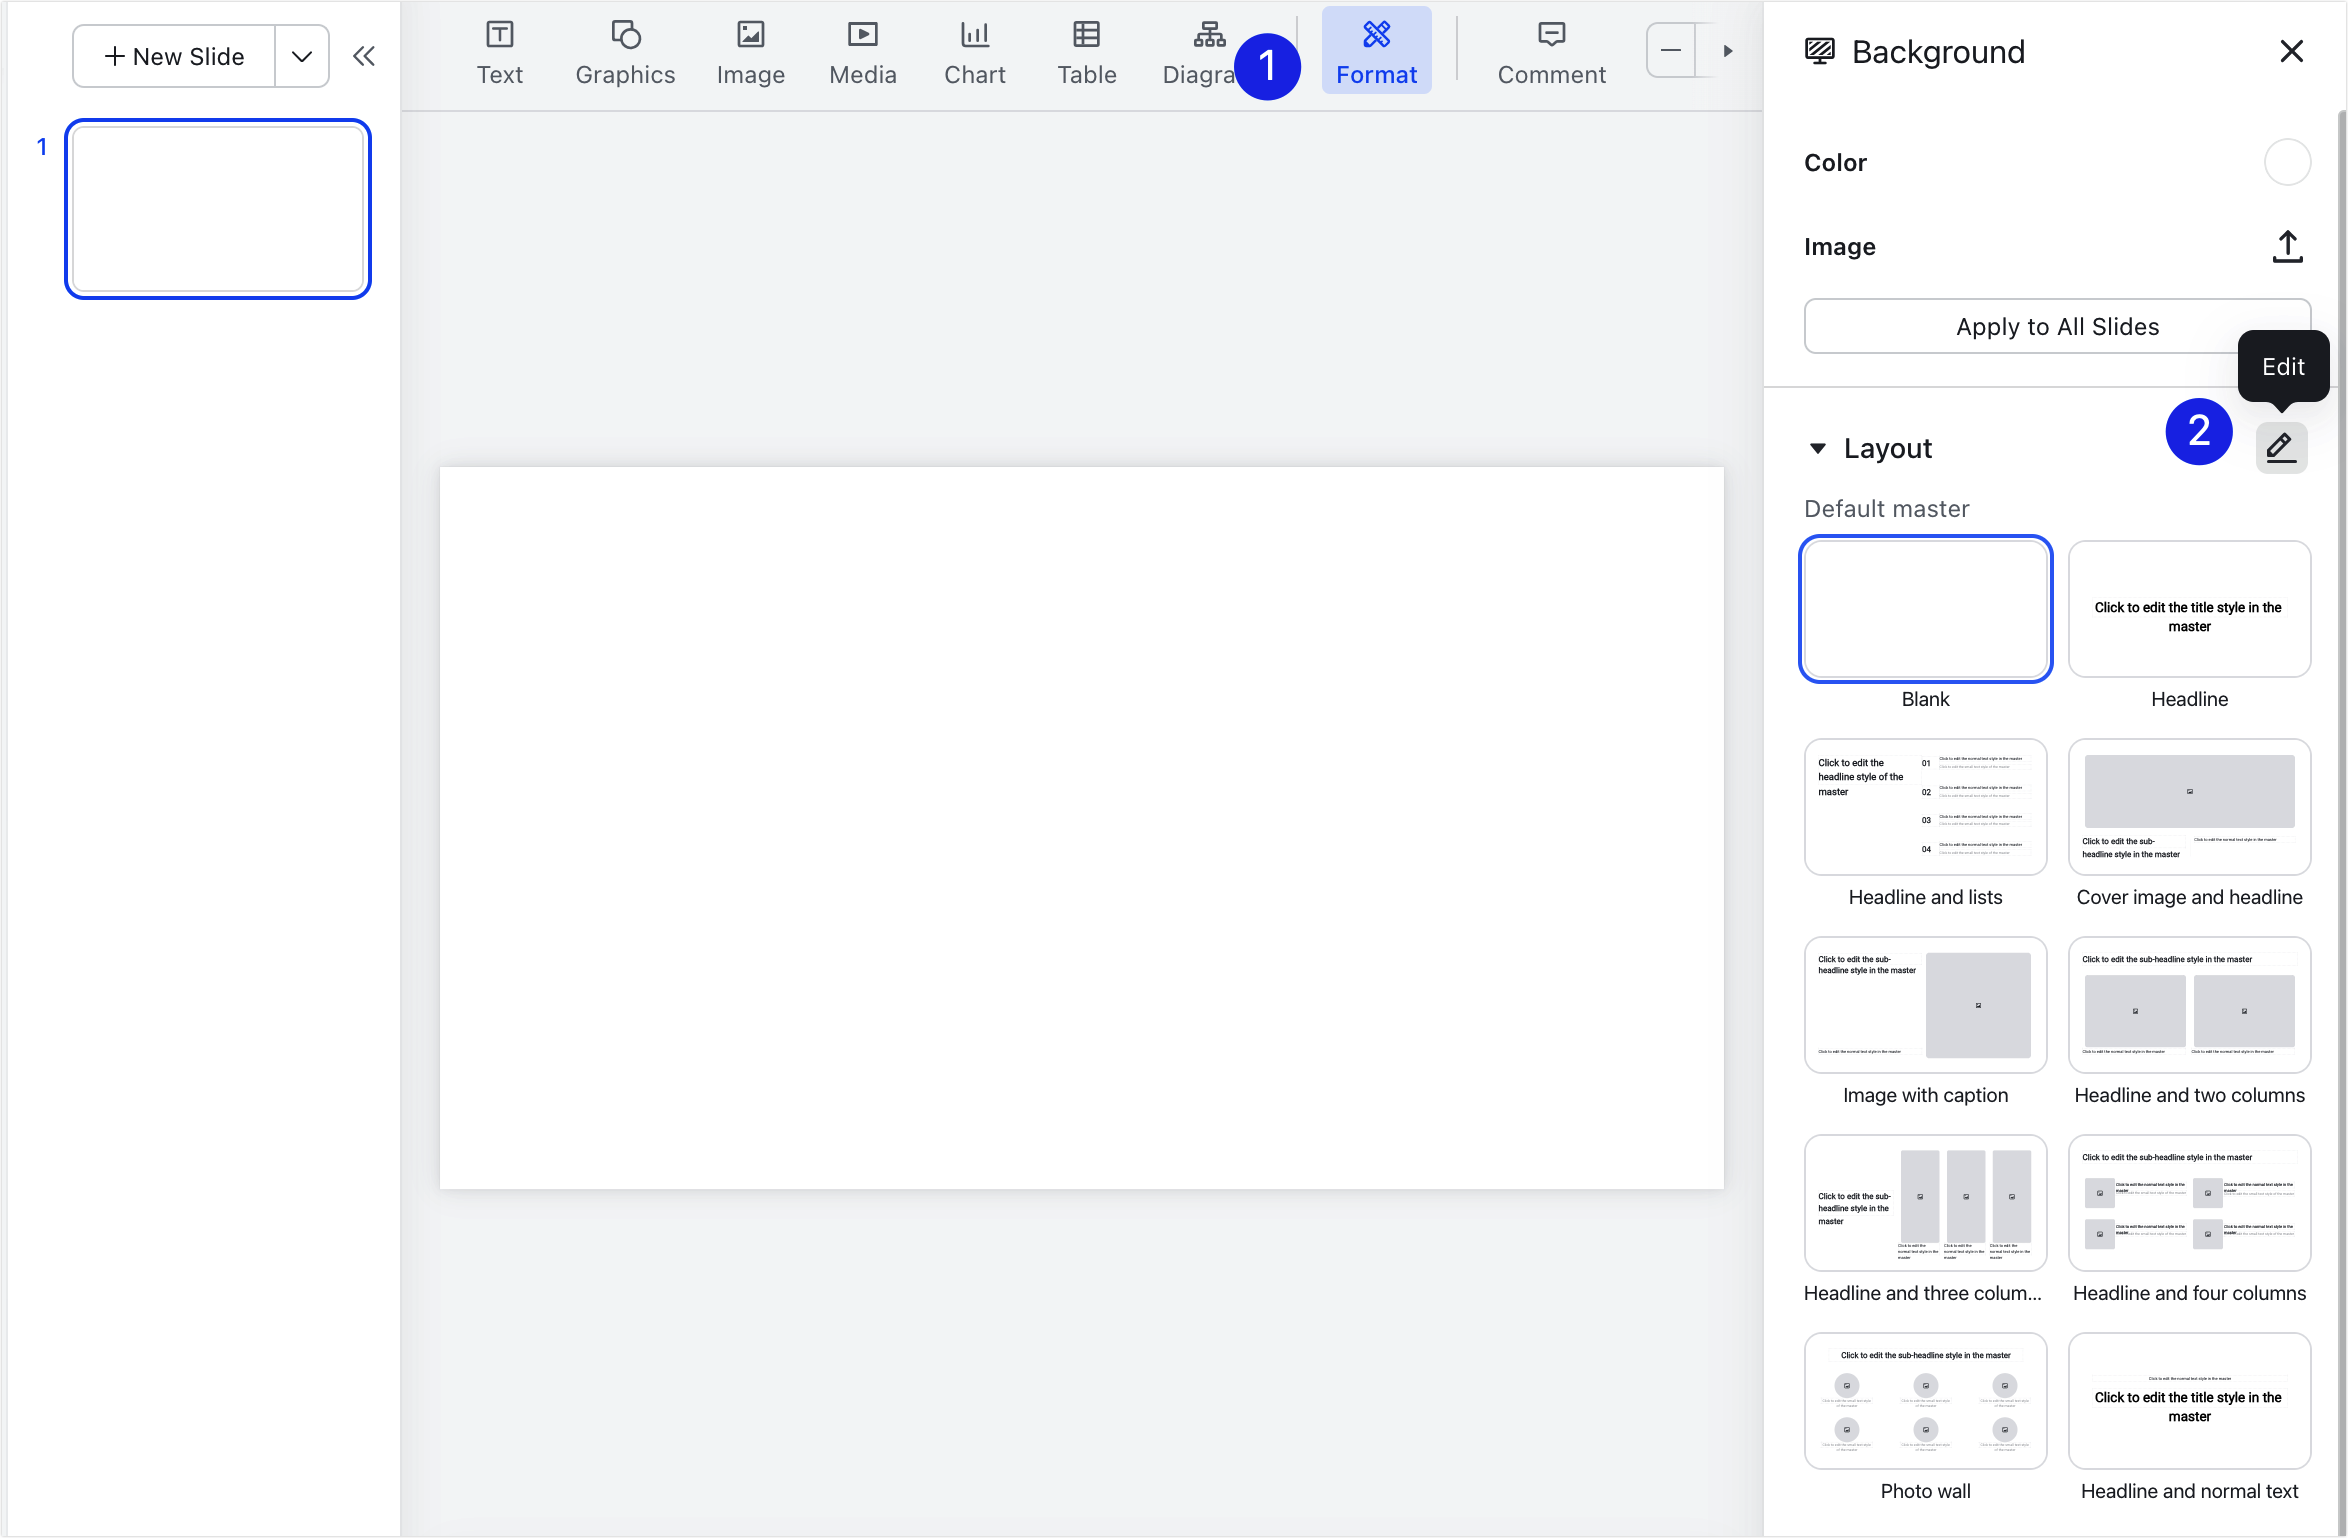Close the Background panel
The height and width of the screenshot is (1538, 2348).
(2291, 51)
